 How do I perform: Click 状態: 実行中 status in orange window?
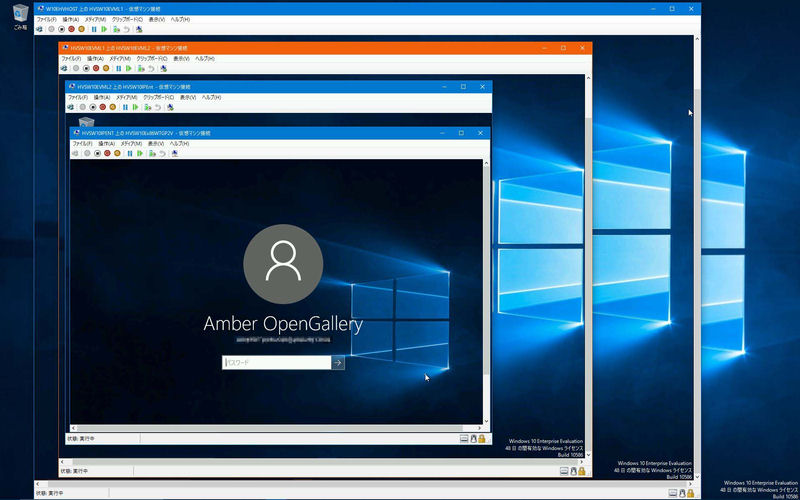[74, 471]
